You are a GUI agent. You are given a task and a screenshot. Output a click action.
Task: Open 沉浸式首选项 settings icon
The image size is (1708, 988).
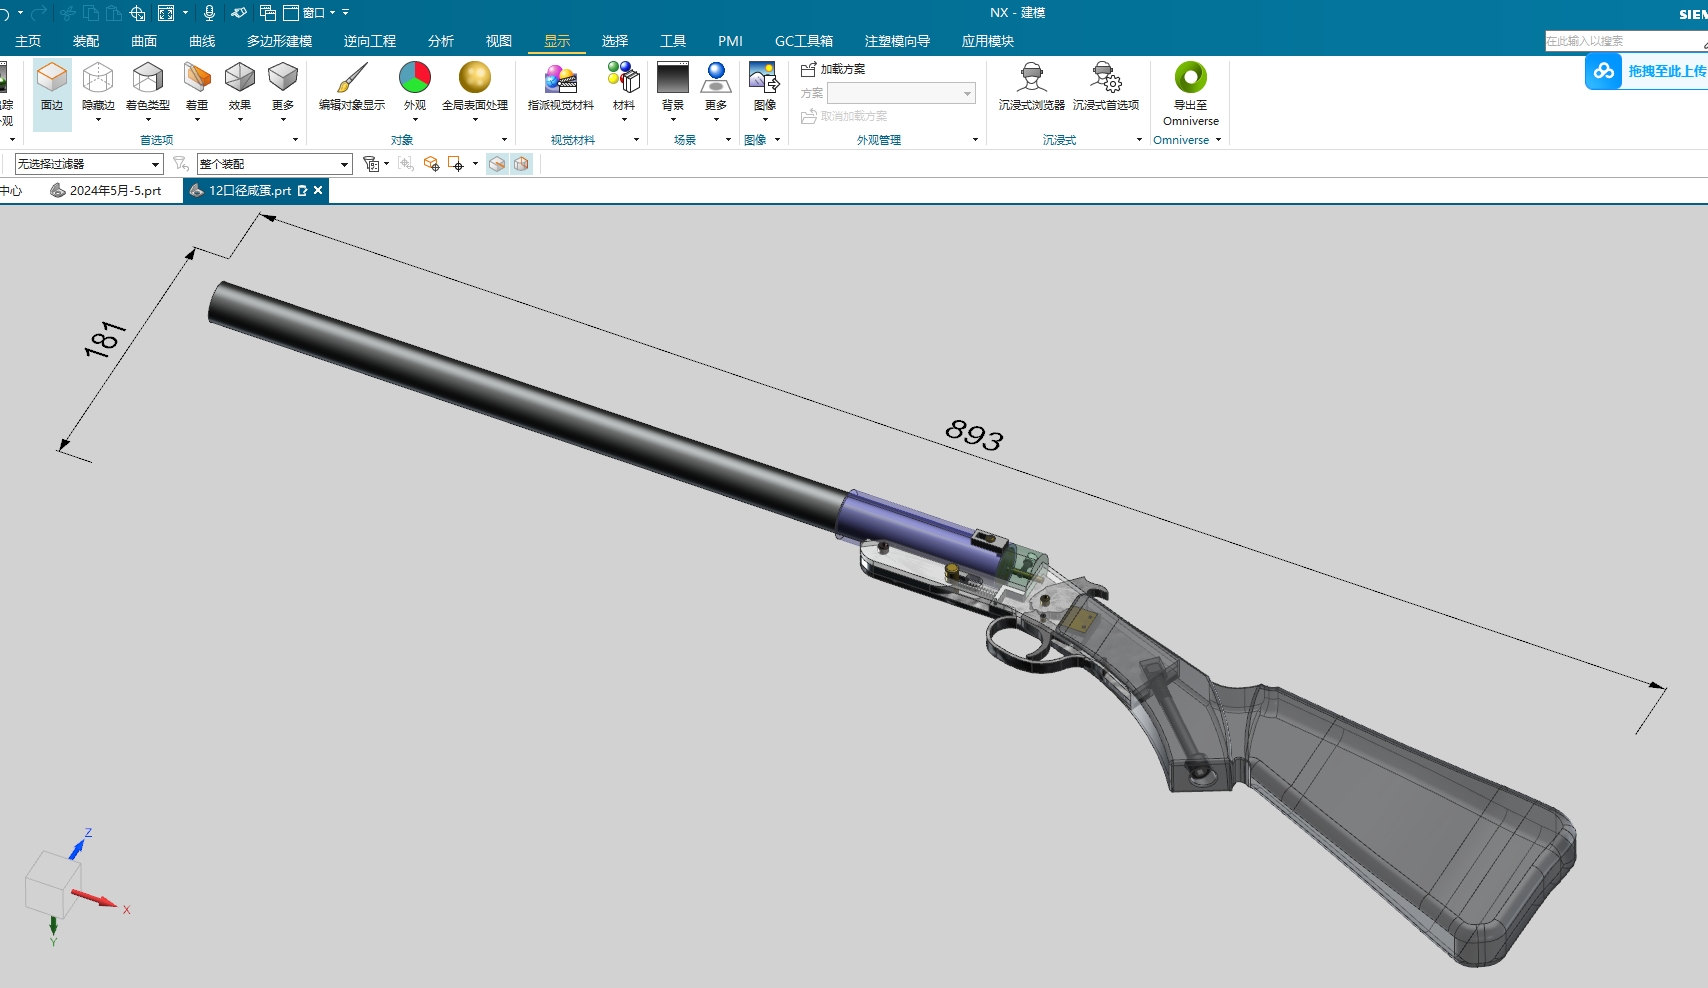click(x=1106, y=78)
